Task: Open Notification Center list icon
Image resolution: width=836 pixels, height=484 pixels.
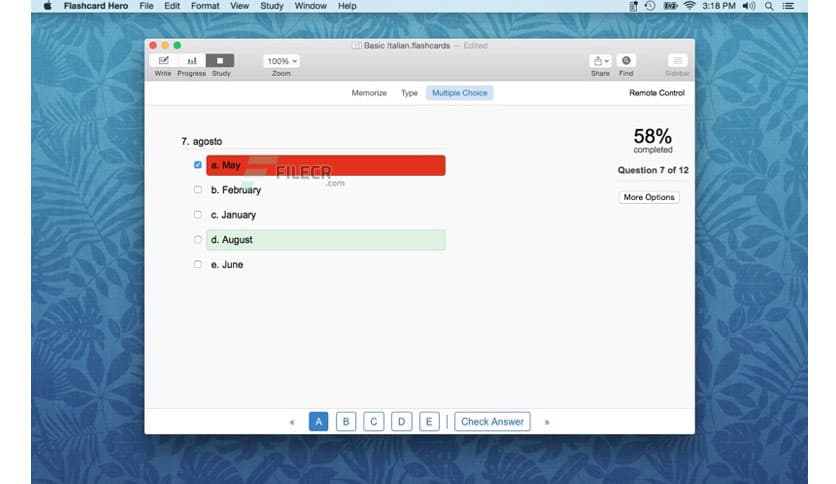Action: pyautogui.click(x=788, y=6)
